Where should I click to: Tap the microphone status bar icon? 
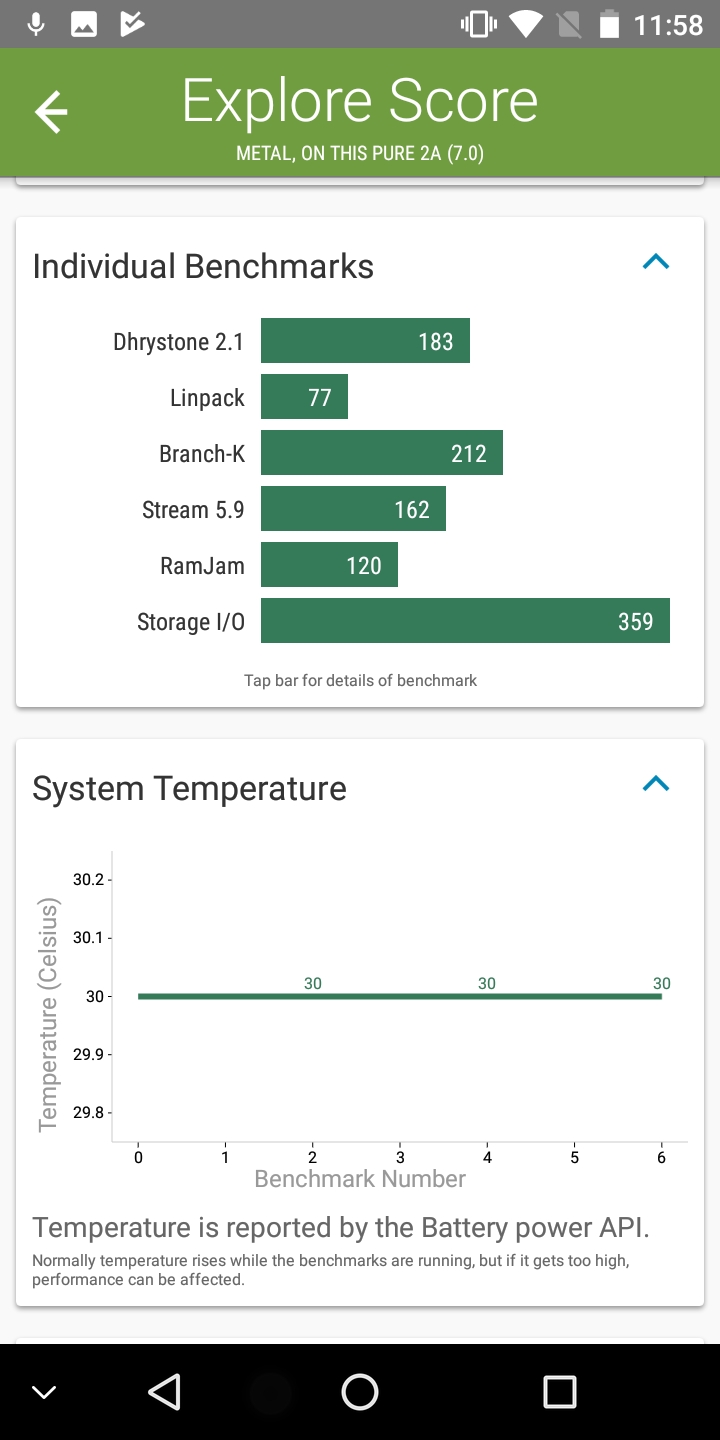[36, 24]
